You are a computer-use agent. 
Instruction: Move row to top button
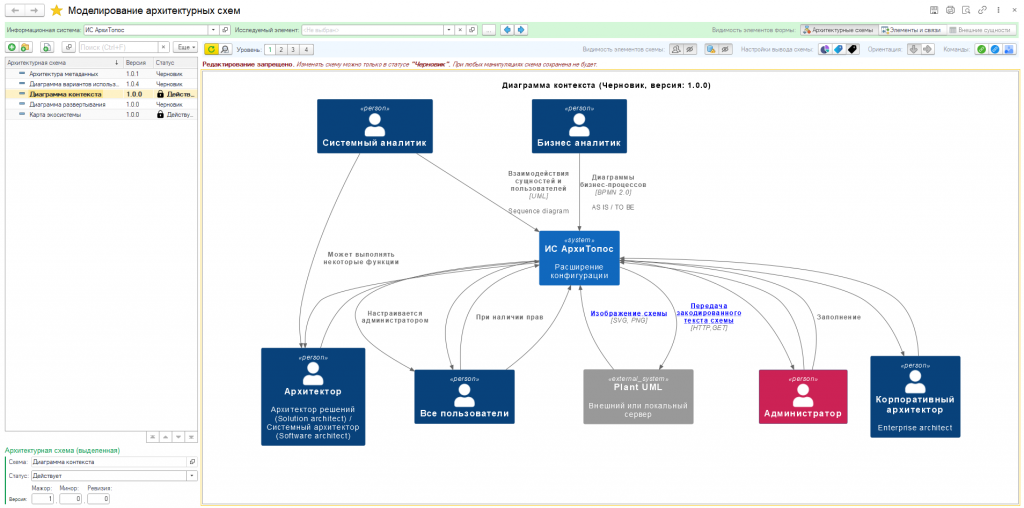[152, 436]
